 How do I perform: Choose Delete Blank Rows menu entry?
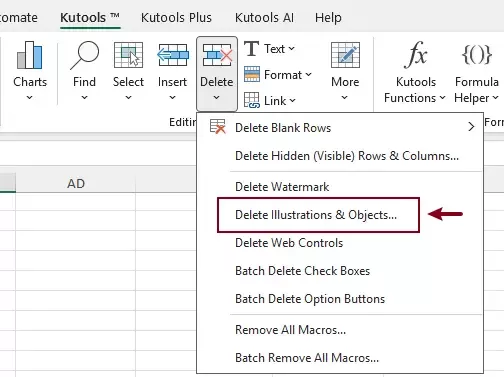pyautogui.click(x=340, y=127)
